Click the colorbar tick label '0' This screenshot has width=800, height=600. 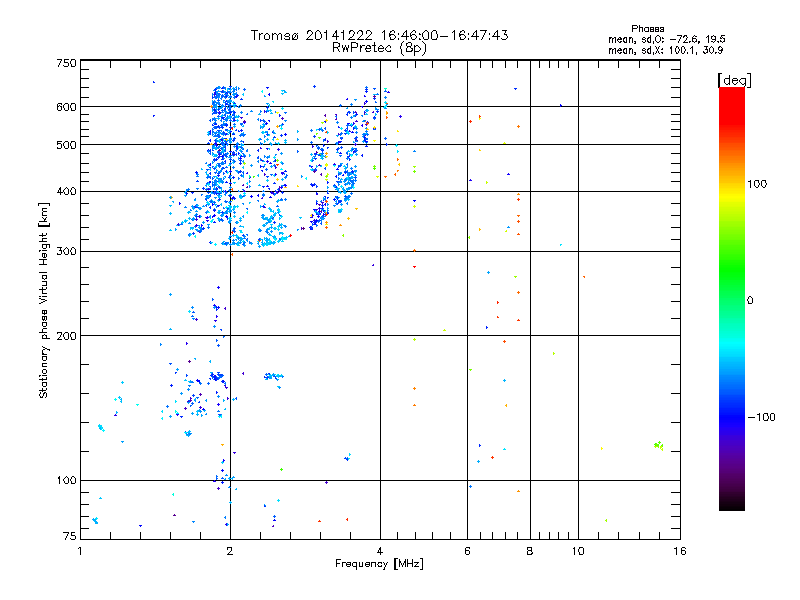click(750, 300)
